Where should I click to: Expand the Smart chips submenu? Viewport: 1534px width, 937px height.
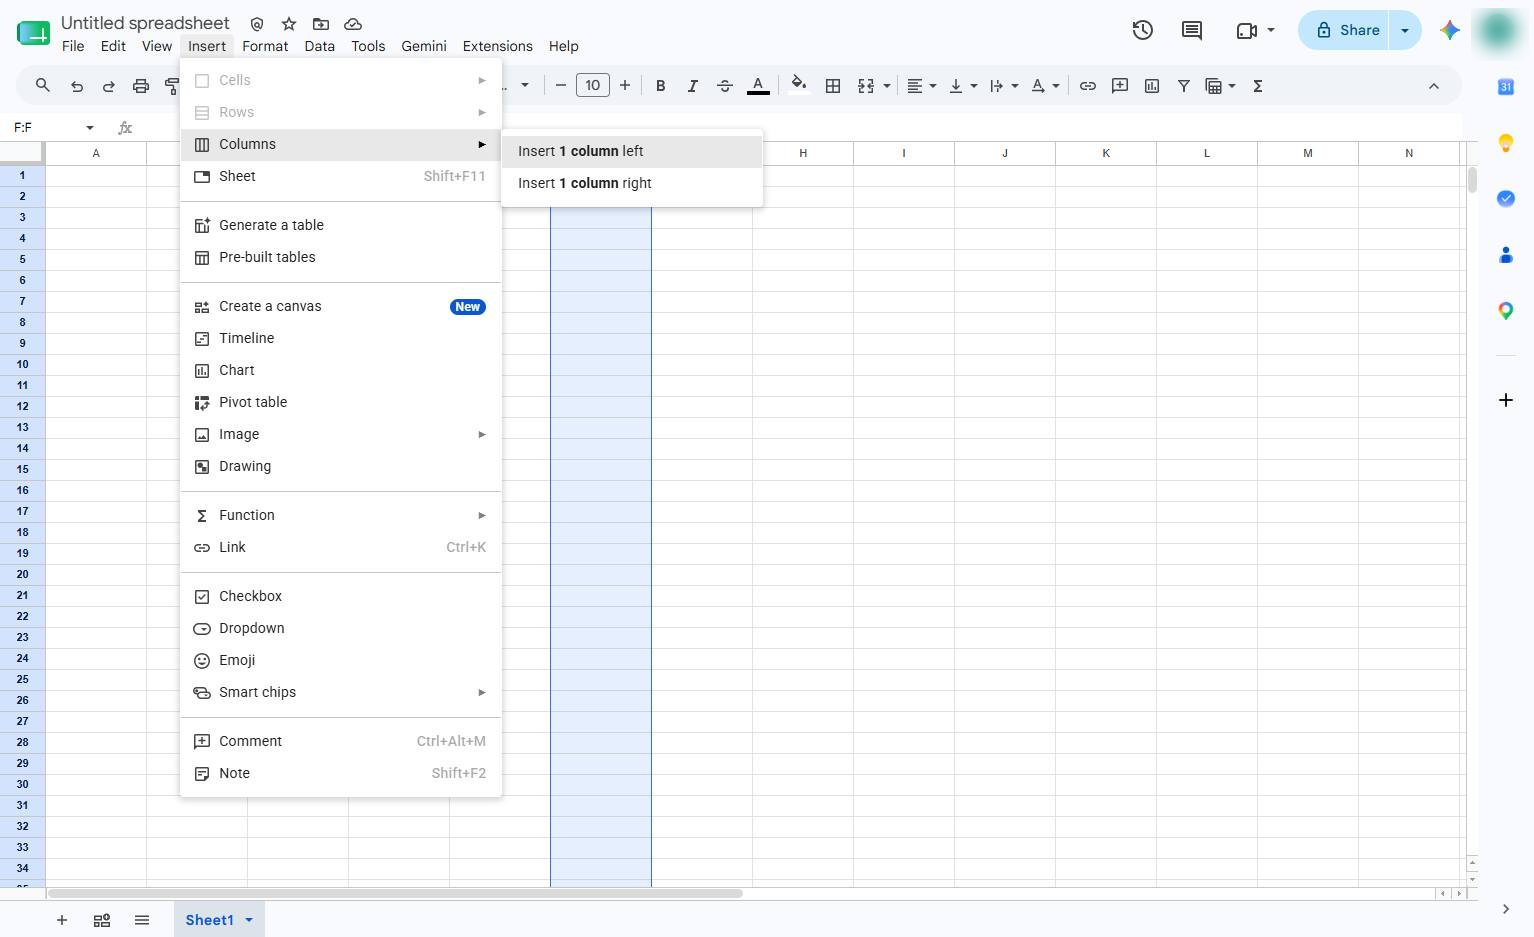[341, 692]
